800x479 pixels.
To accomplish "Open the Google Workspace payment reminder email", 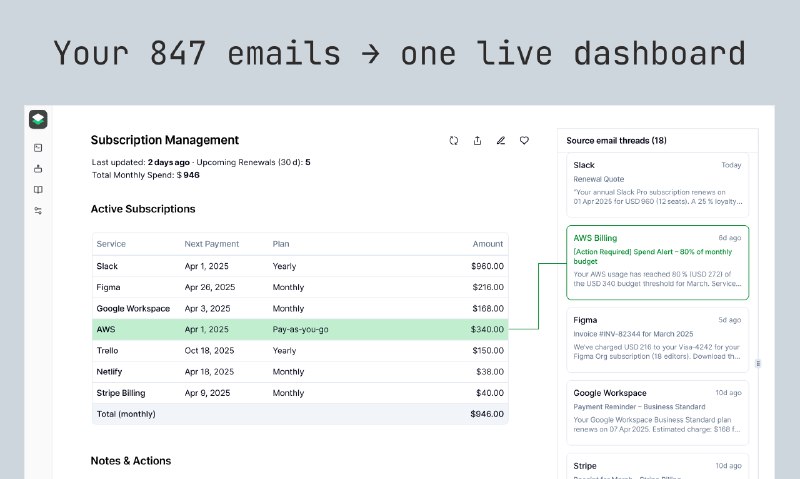I will tap(657, 413).
